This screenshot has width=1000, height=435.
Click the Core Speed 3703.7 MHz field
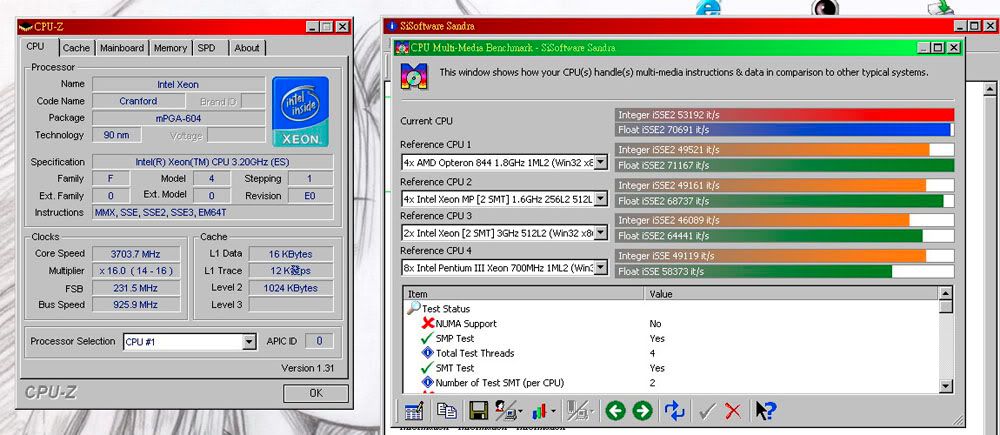click(136, 254)
